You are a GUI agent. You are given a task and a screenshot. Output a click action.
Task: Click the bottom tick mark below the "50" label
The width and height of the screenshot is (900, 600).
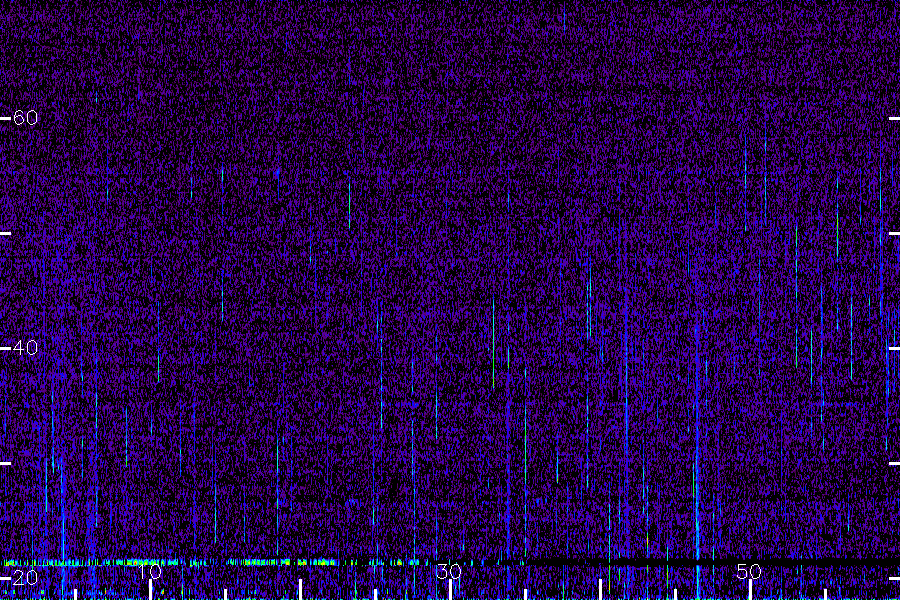click(750, 590)
